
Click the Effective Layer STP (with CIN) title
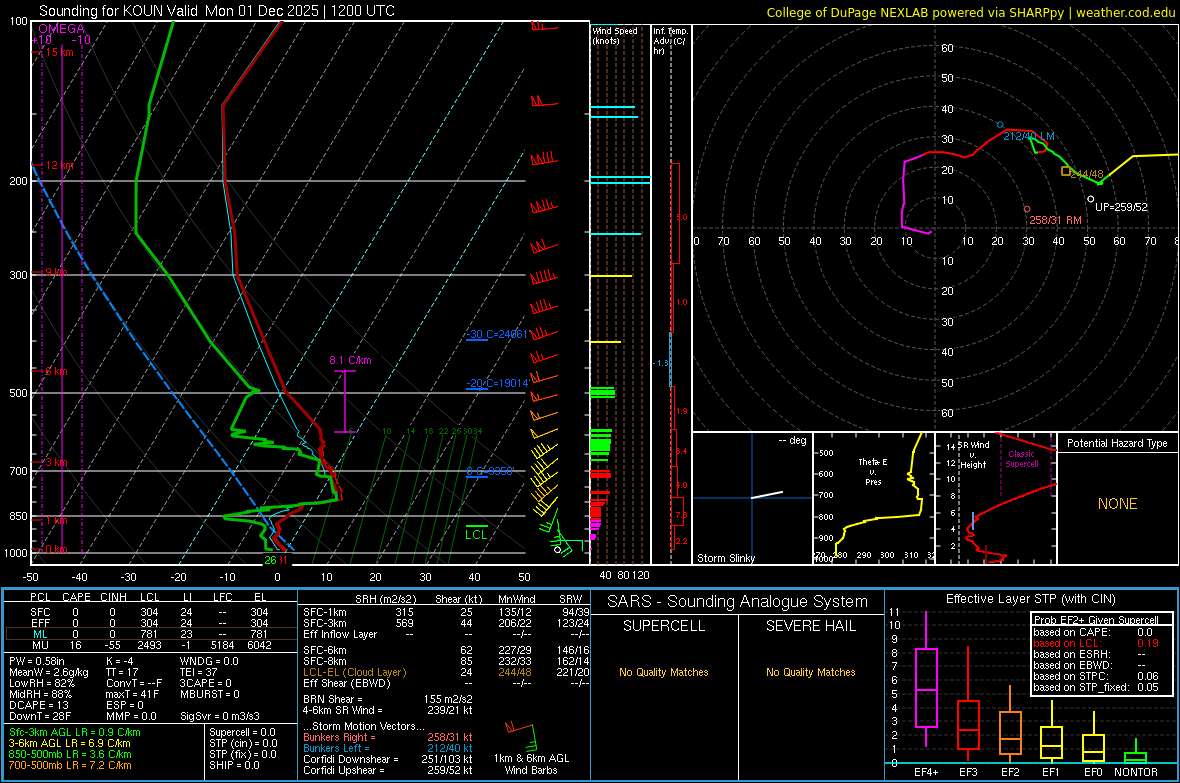pyautogui.click(x=1030, y=599)
